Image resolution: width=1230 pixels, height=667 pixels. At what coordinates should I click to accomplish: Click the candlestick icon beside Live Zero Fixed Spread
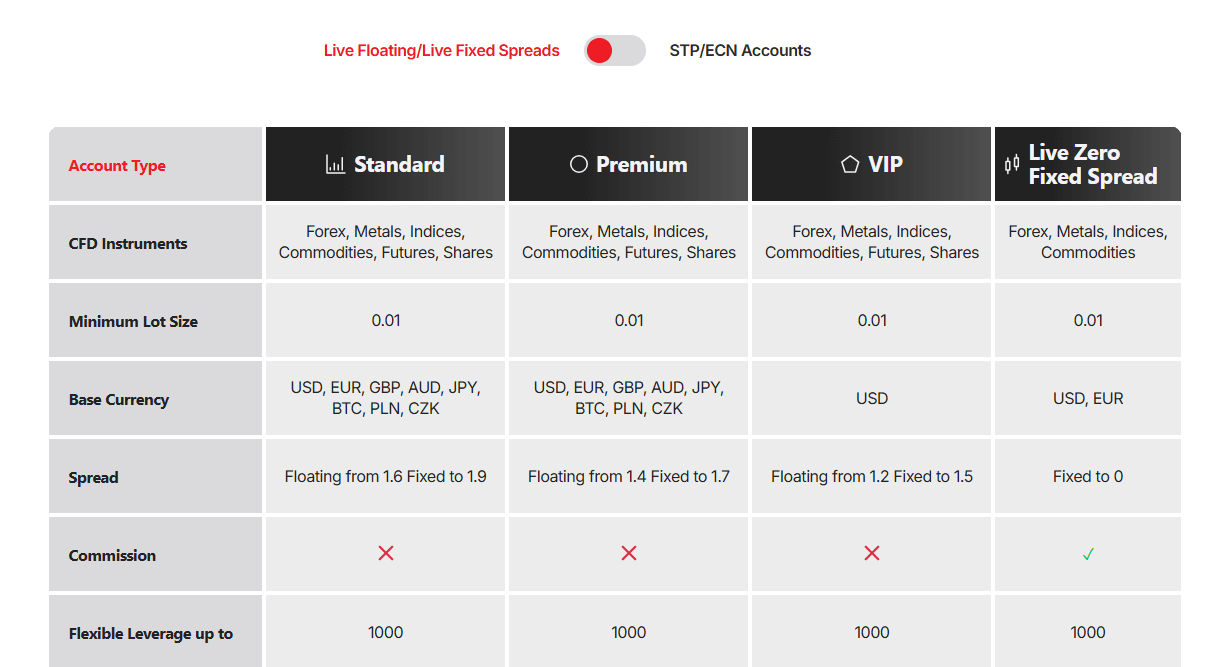pos(1012,165)
